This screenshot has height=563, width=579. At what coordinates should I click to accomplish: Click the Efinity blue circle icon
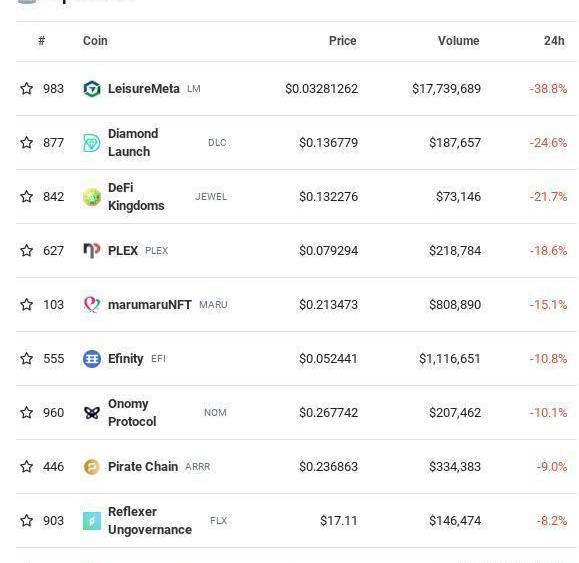tap(92, 359)
